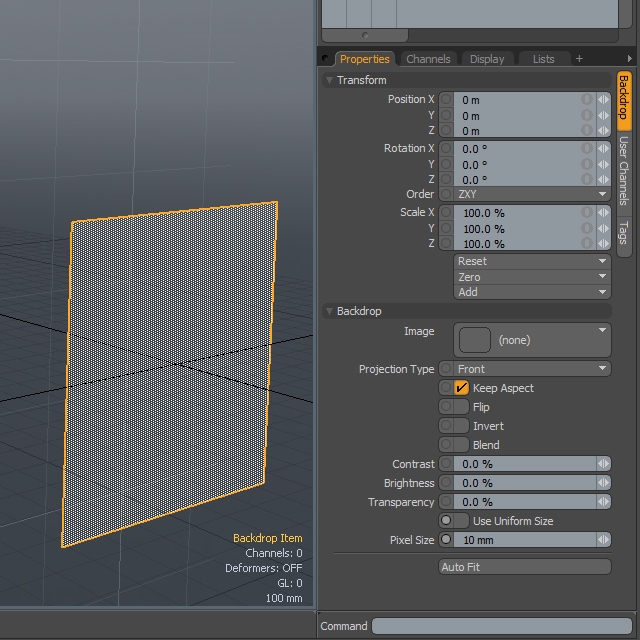This screenshot has width=640, height=640.
Task: Click the panel pin dot left of Properties tab
Action: [325, 58]
